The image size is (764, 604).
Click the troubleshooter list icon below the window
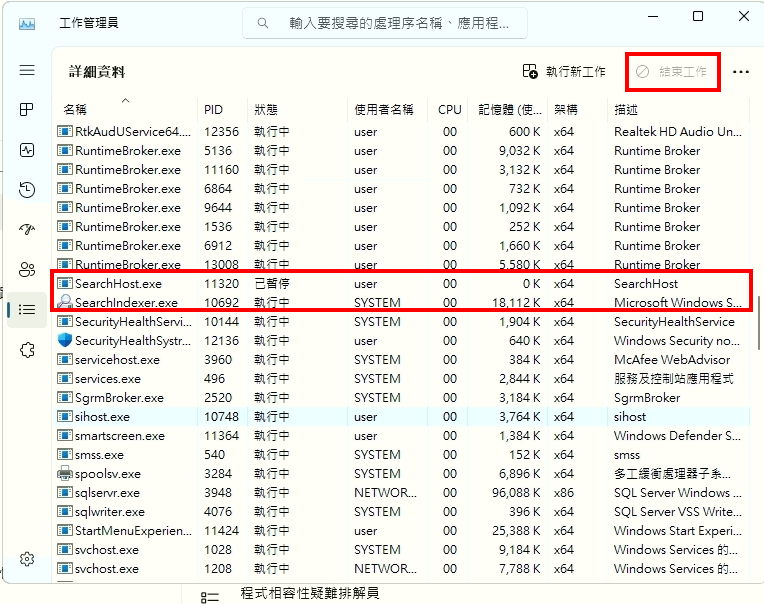pyautogui.click(x=210, y=597)
